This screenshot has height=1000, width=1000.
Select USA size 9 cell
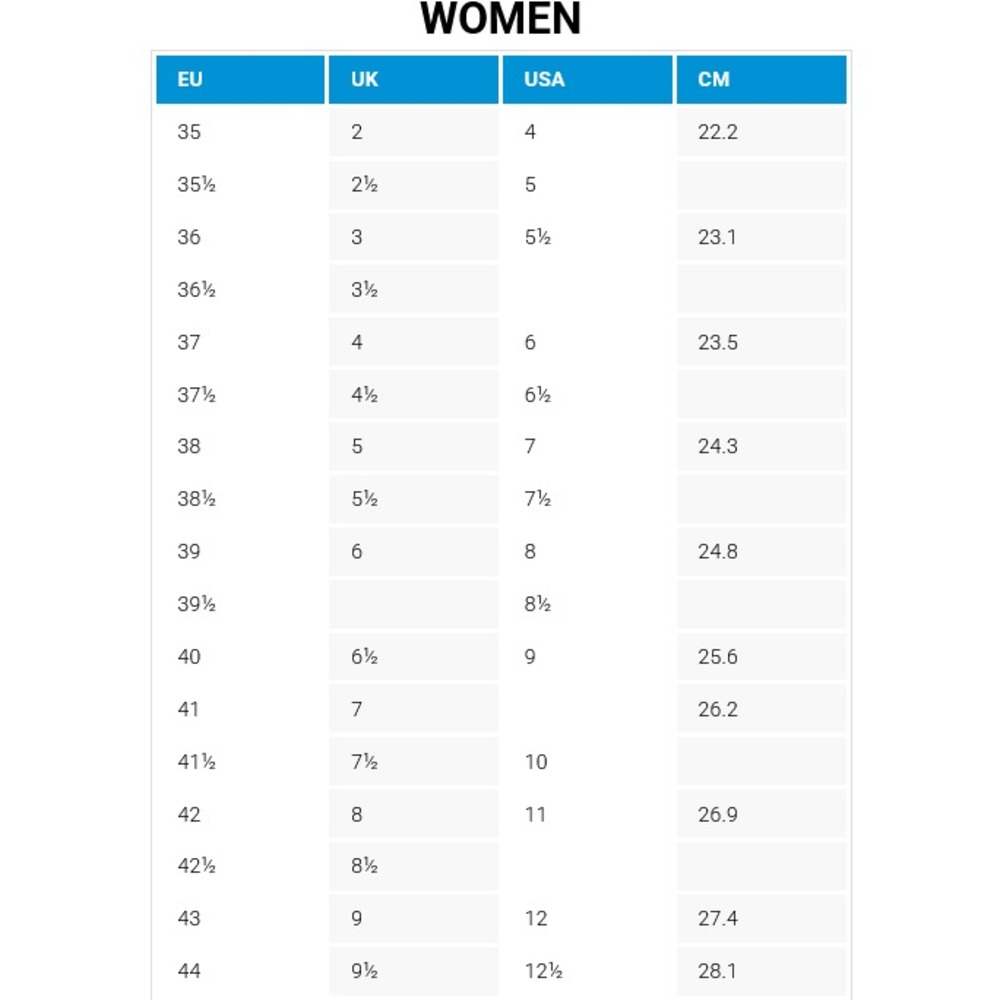587,657
